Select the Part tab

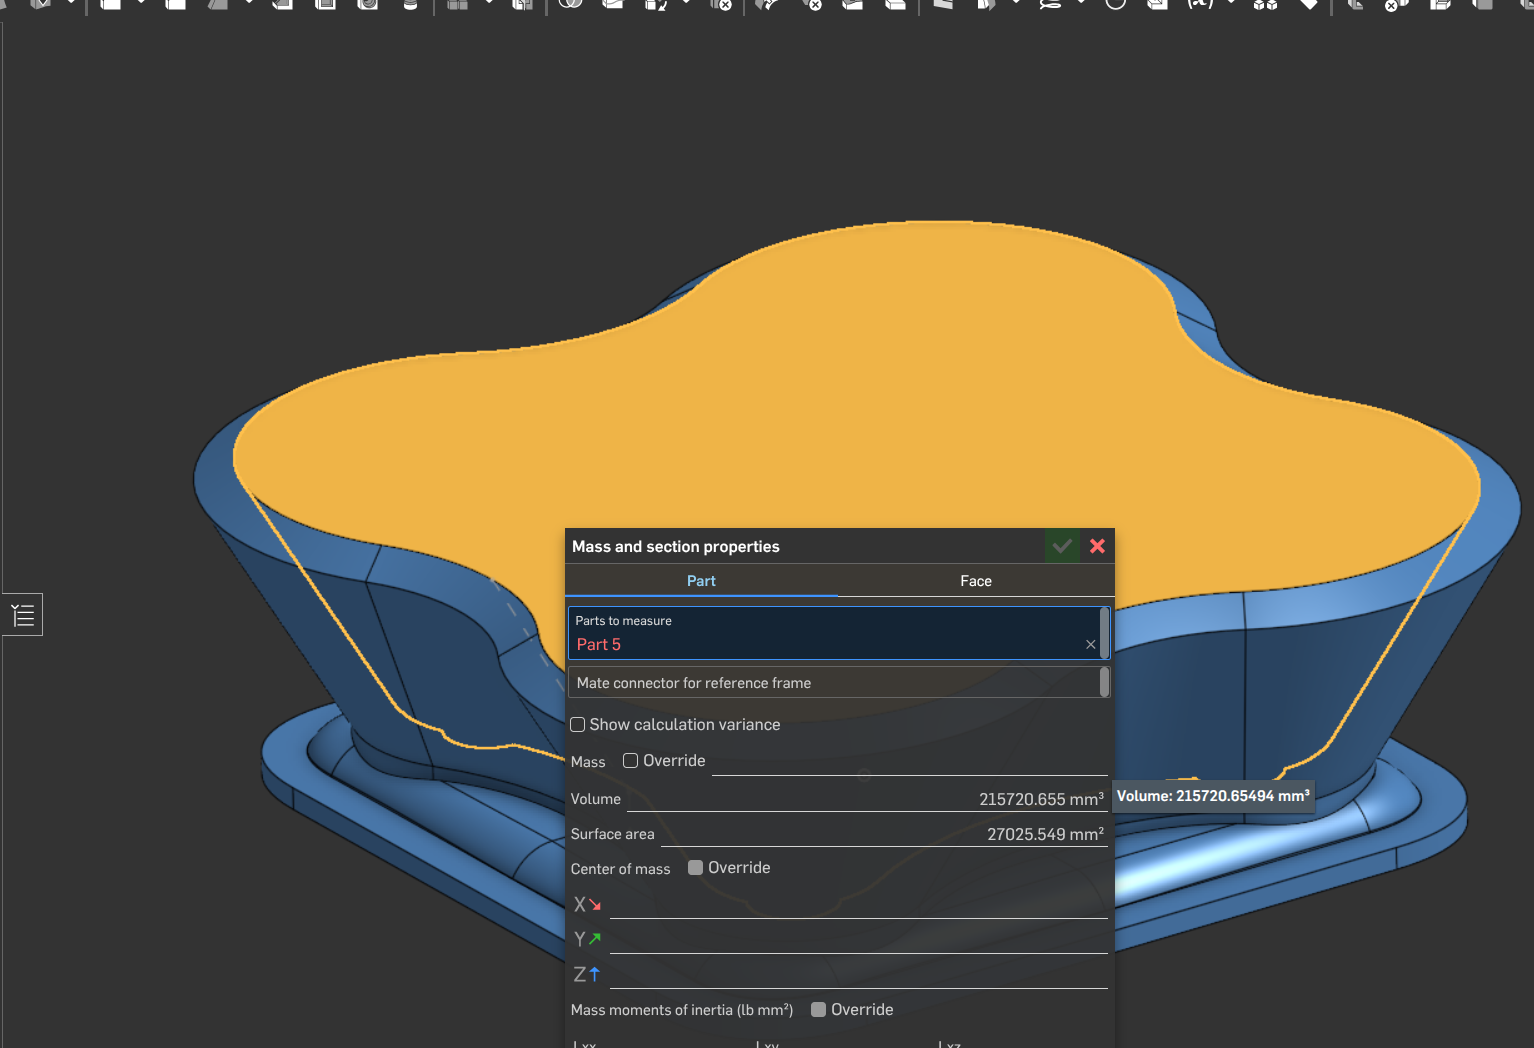tap(701, 581)
